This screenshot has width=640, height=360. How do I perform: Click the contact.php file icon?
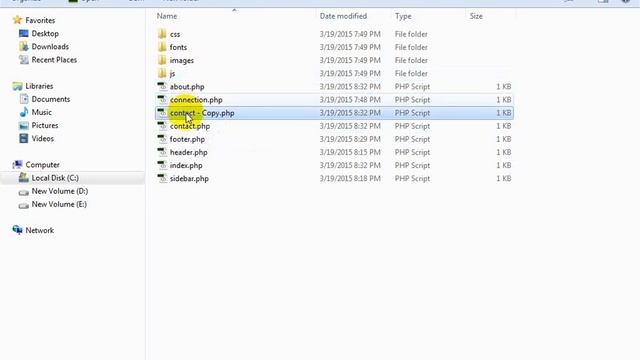pyautogui.click(x=162, y=126)
